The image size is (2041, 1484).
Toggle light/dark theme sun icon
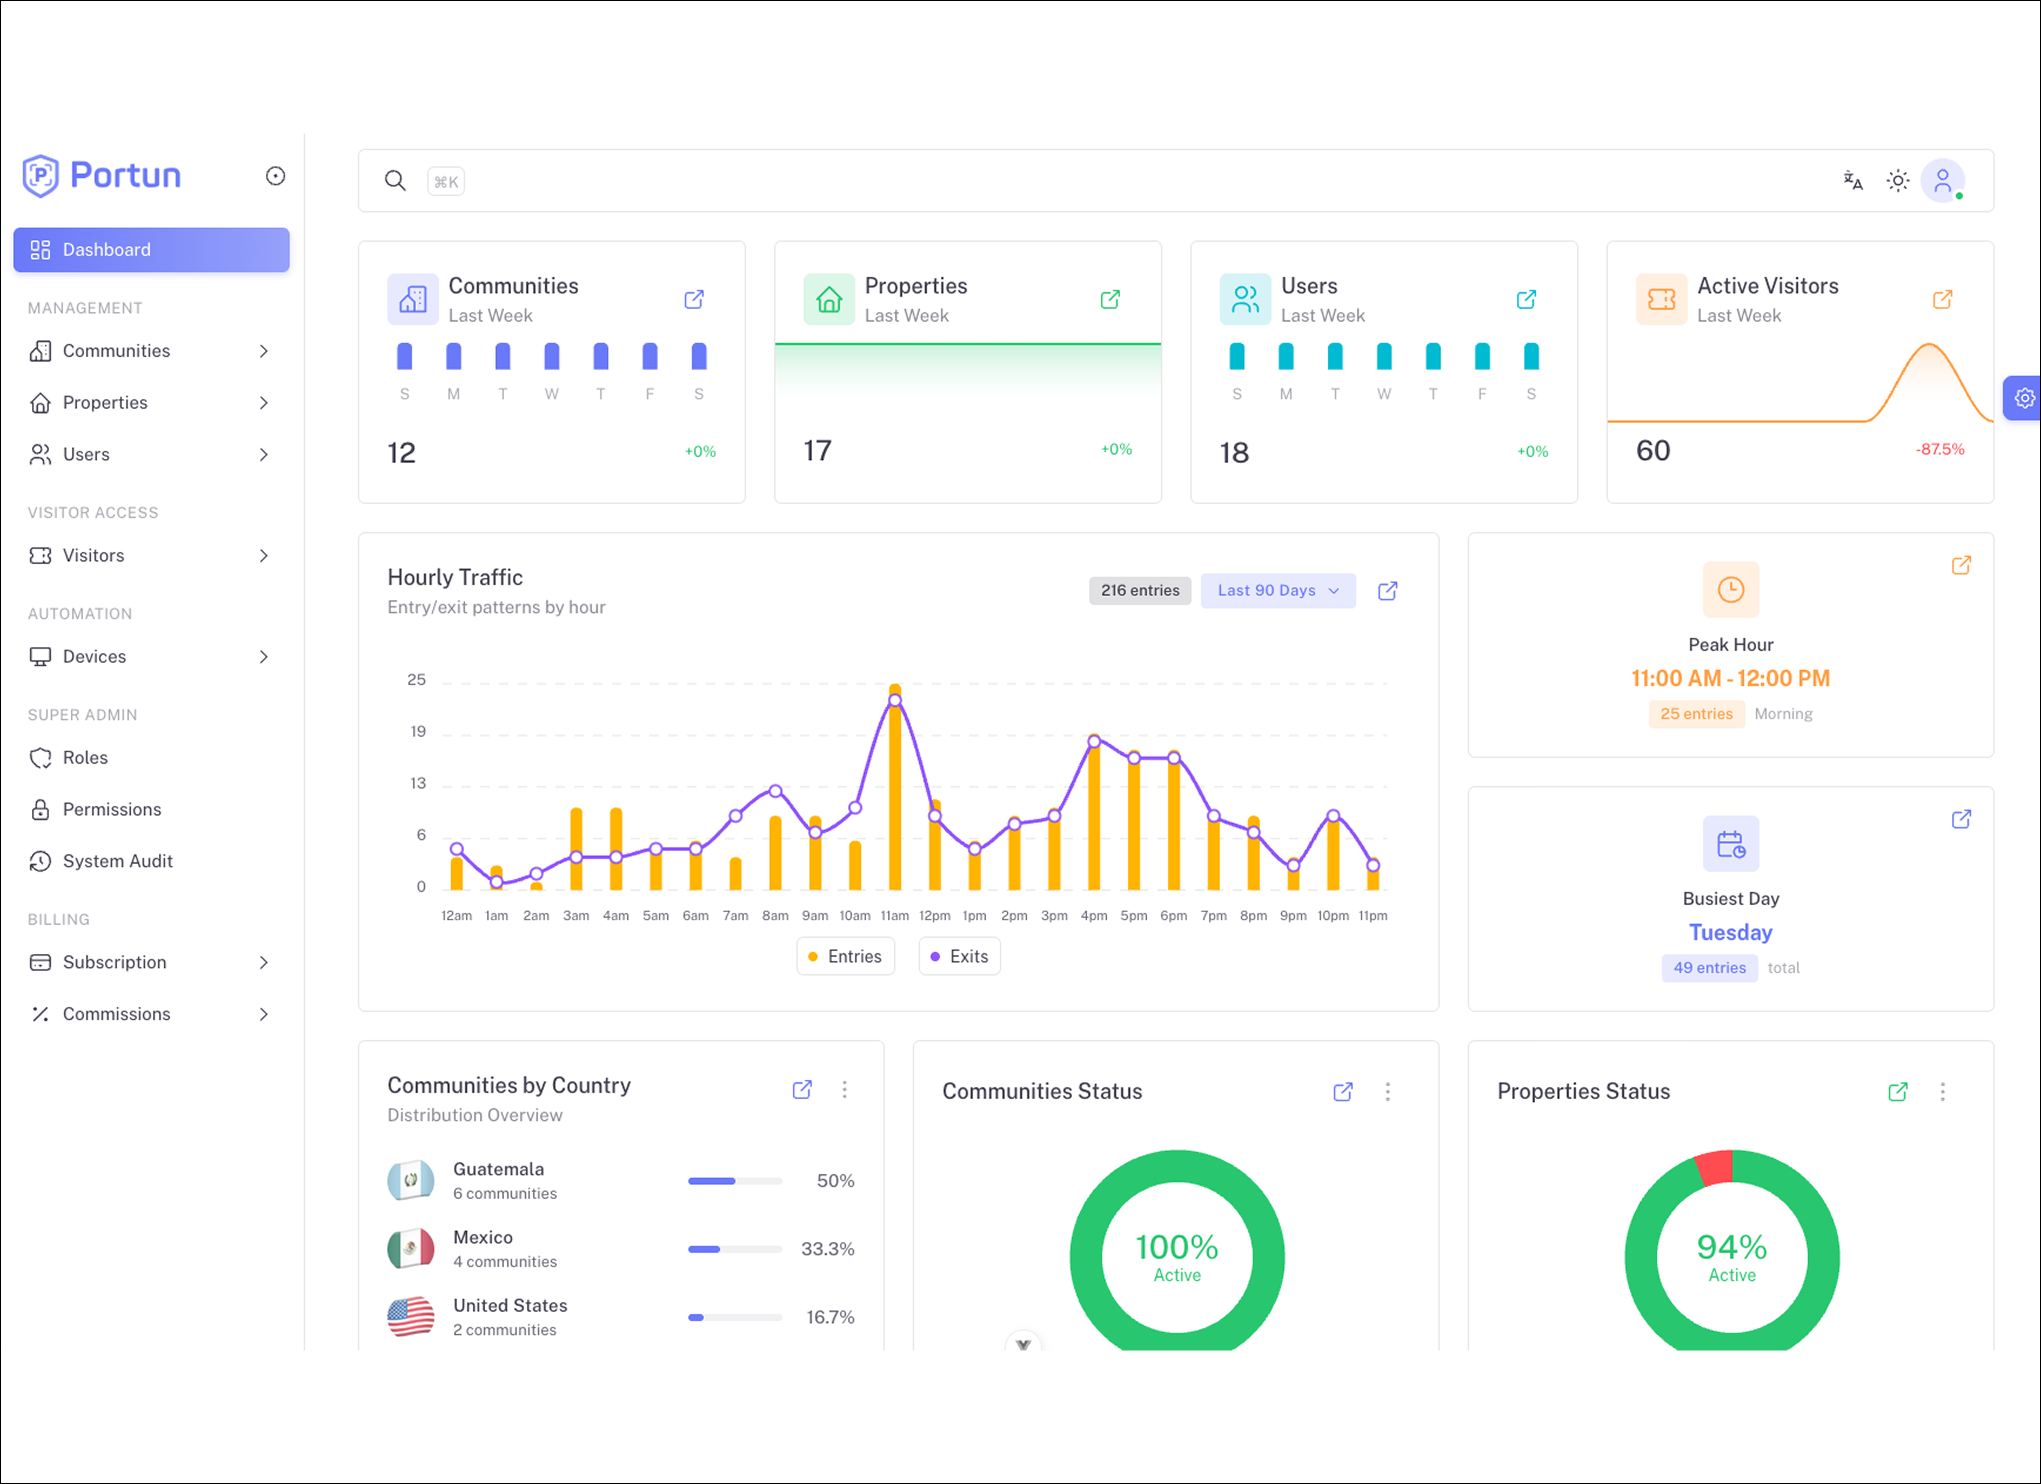click(1897, 181)
